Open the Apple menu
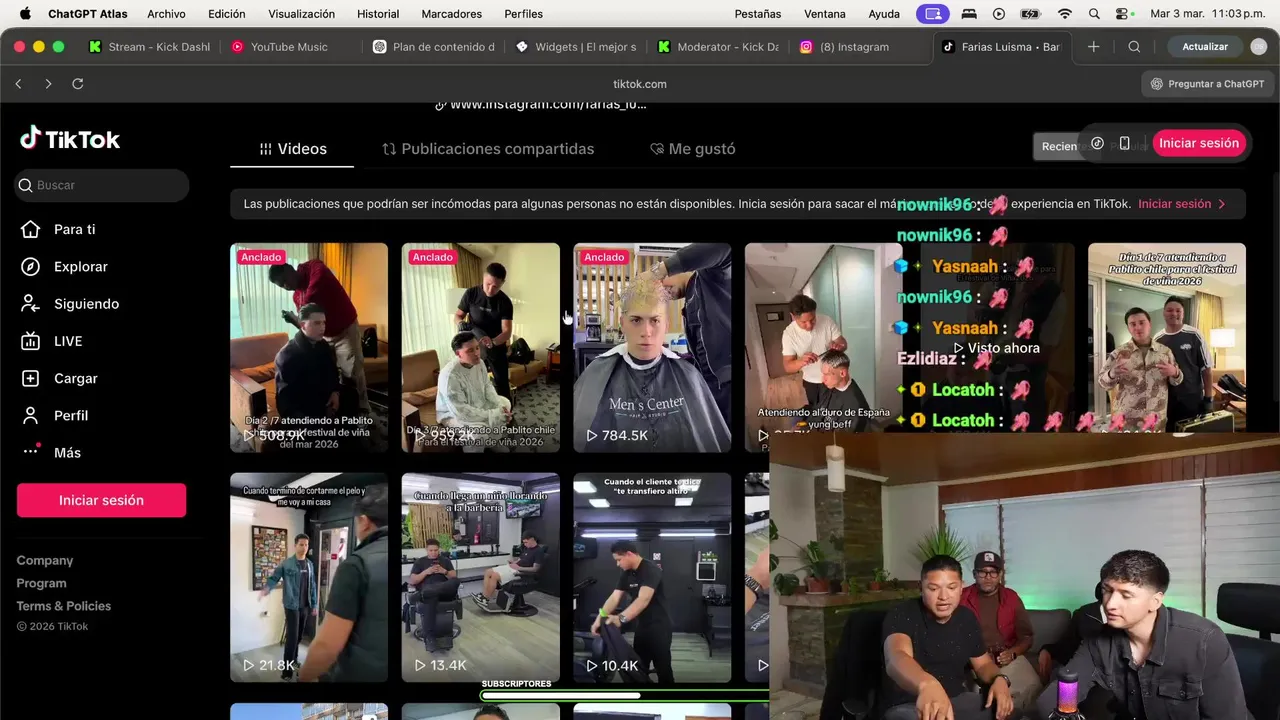The width and height of the screenshot is (1280, 720). 25,14
